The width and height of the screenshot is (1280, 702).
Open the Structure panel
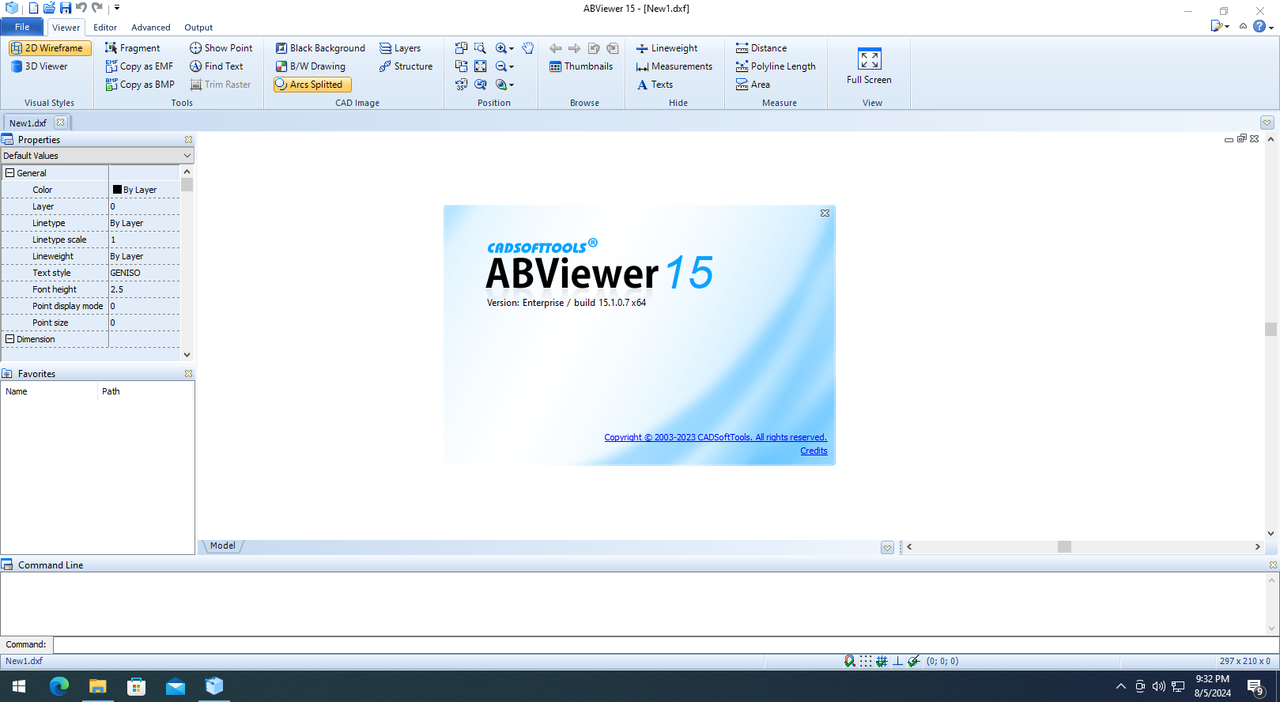click(x=406, y=66)
